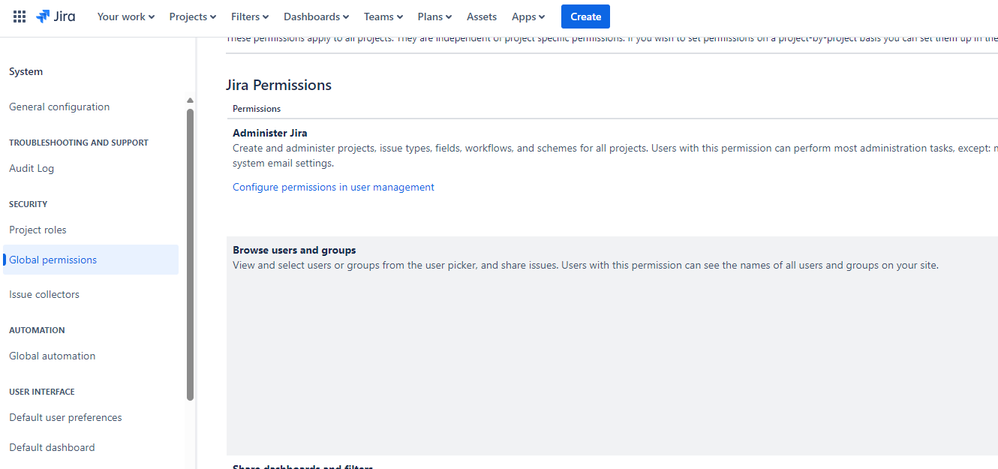The height and width of the screenshot is (469, 998).
Task: Click the blue Create button
Action: point(586,17)
